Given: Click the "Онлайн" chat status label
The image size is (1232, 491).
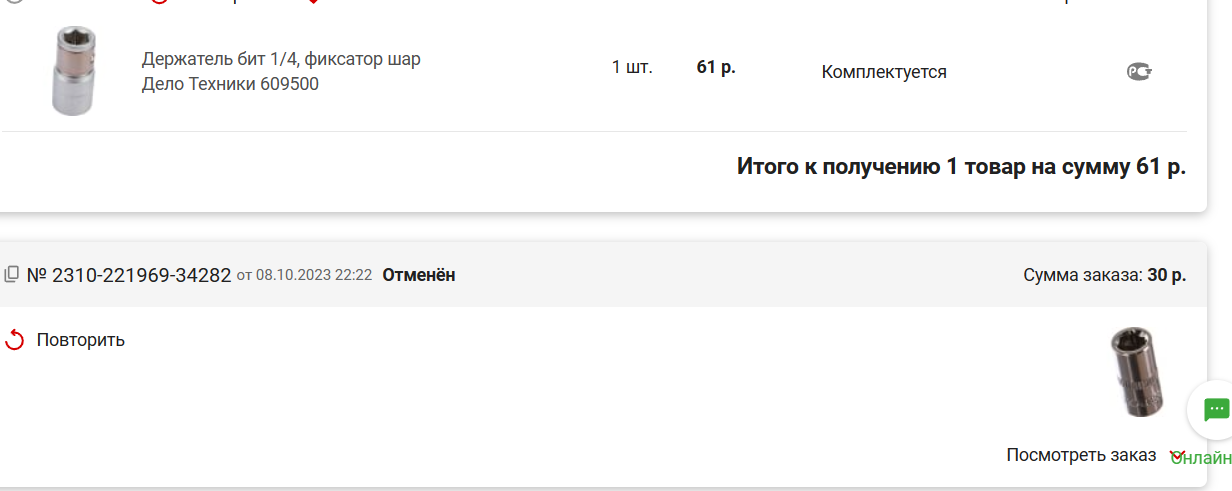Looking at the screenshot, I should click(1201, 458).
